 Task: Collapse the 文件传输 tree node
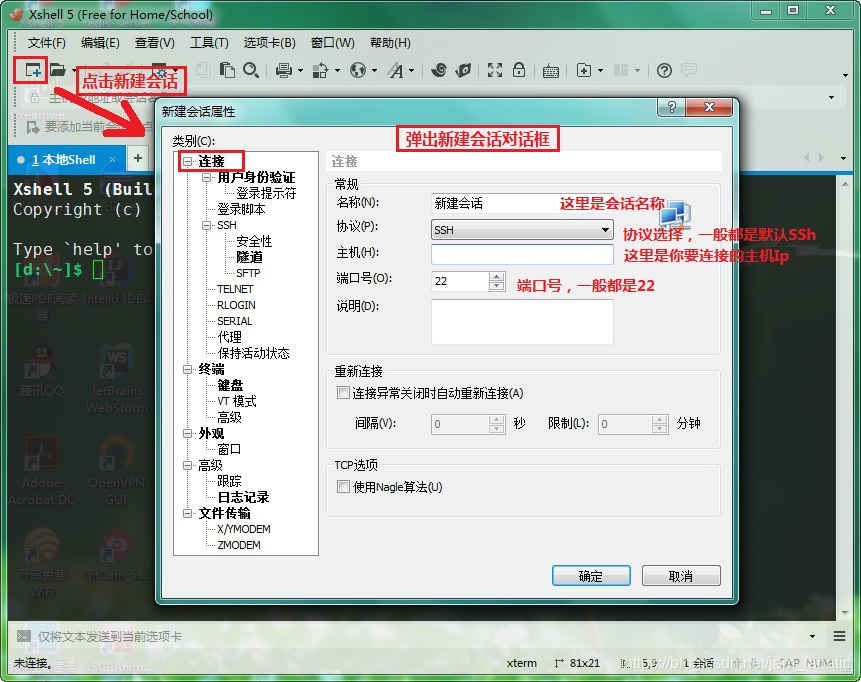[188, 513]
